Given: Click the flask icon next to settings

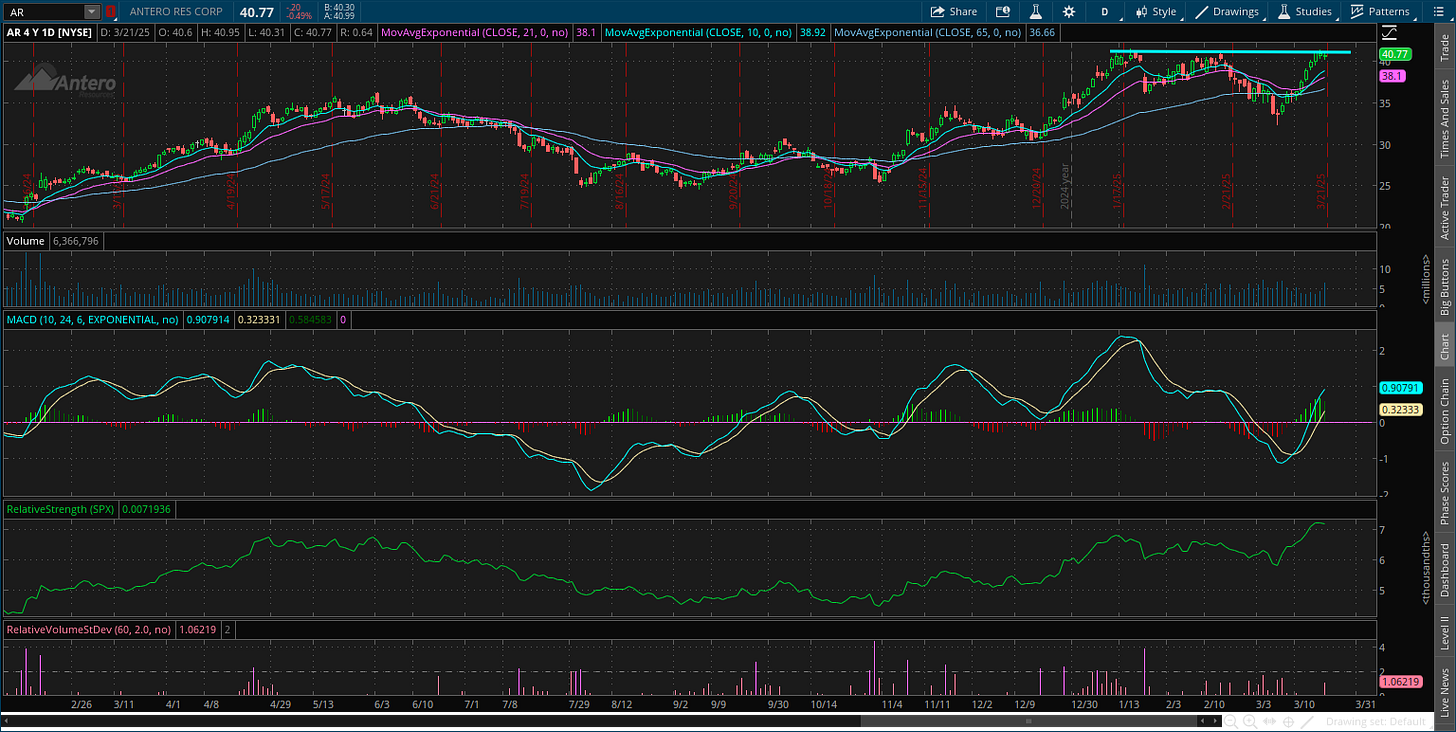Looking at the screenshot, I should (1036, 11).
